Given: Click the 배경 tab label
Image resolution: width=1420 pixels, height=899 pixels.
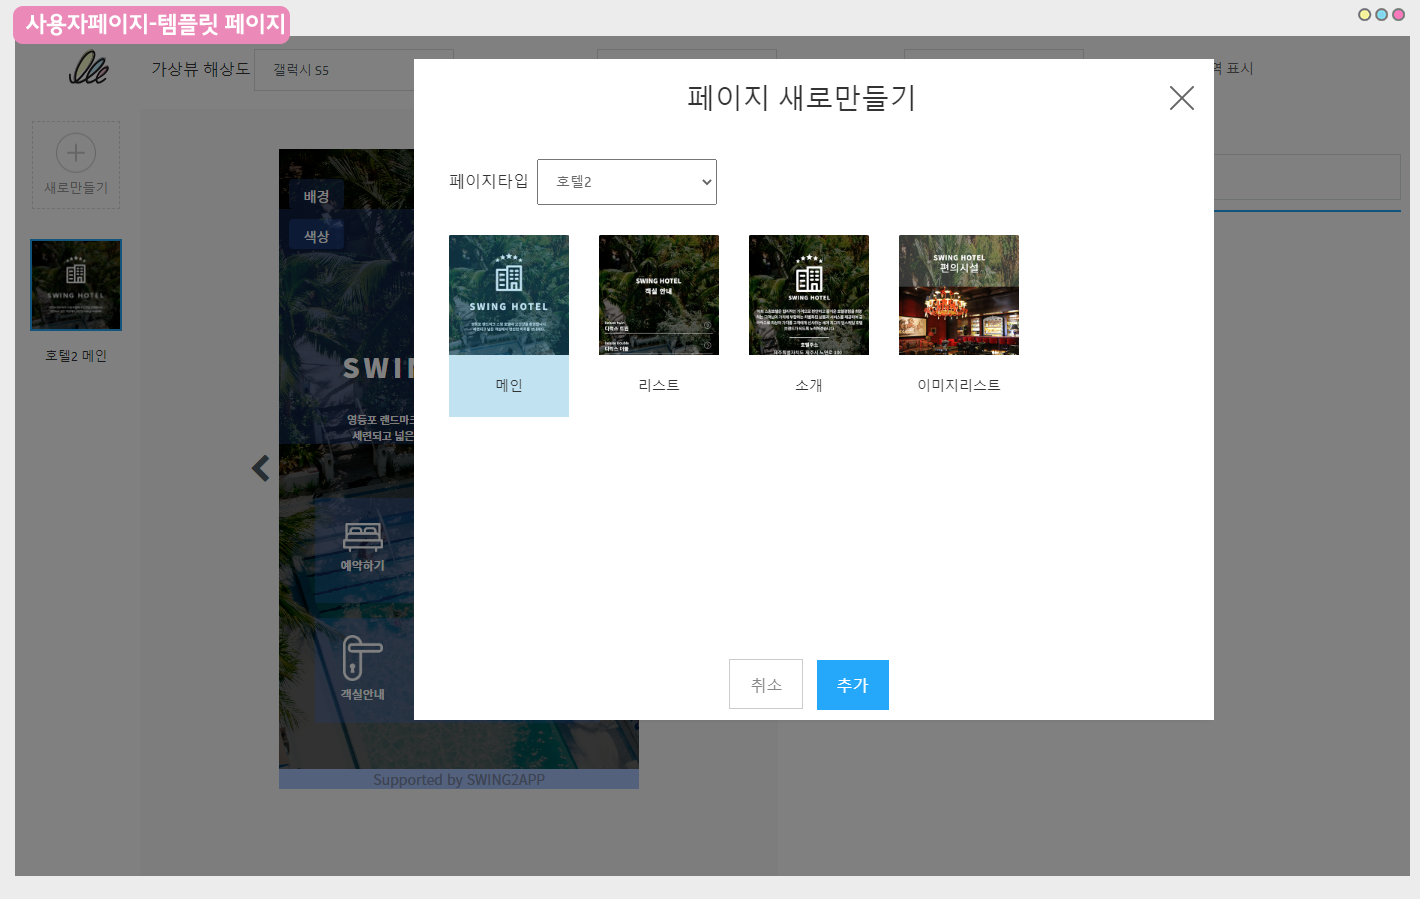Looking at the screenshot, I should click(317, 197).
